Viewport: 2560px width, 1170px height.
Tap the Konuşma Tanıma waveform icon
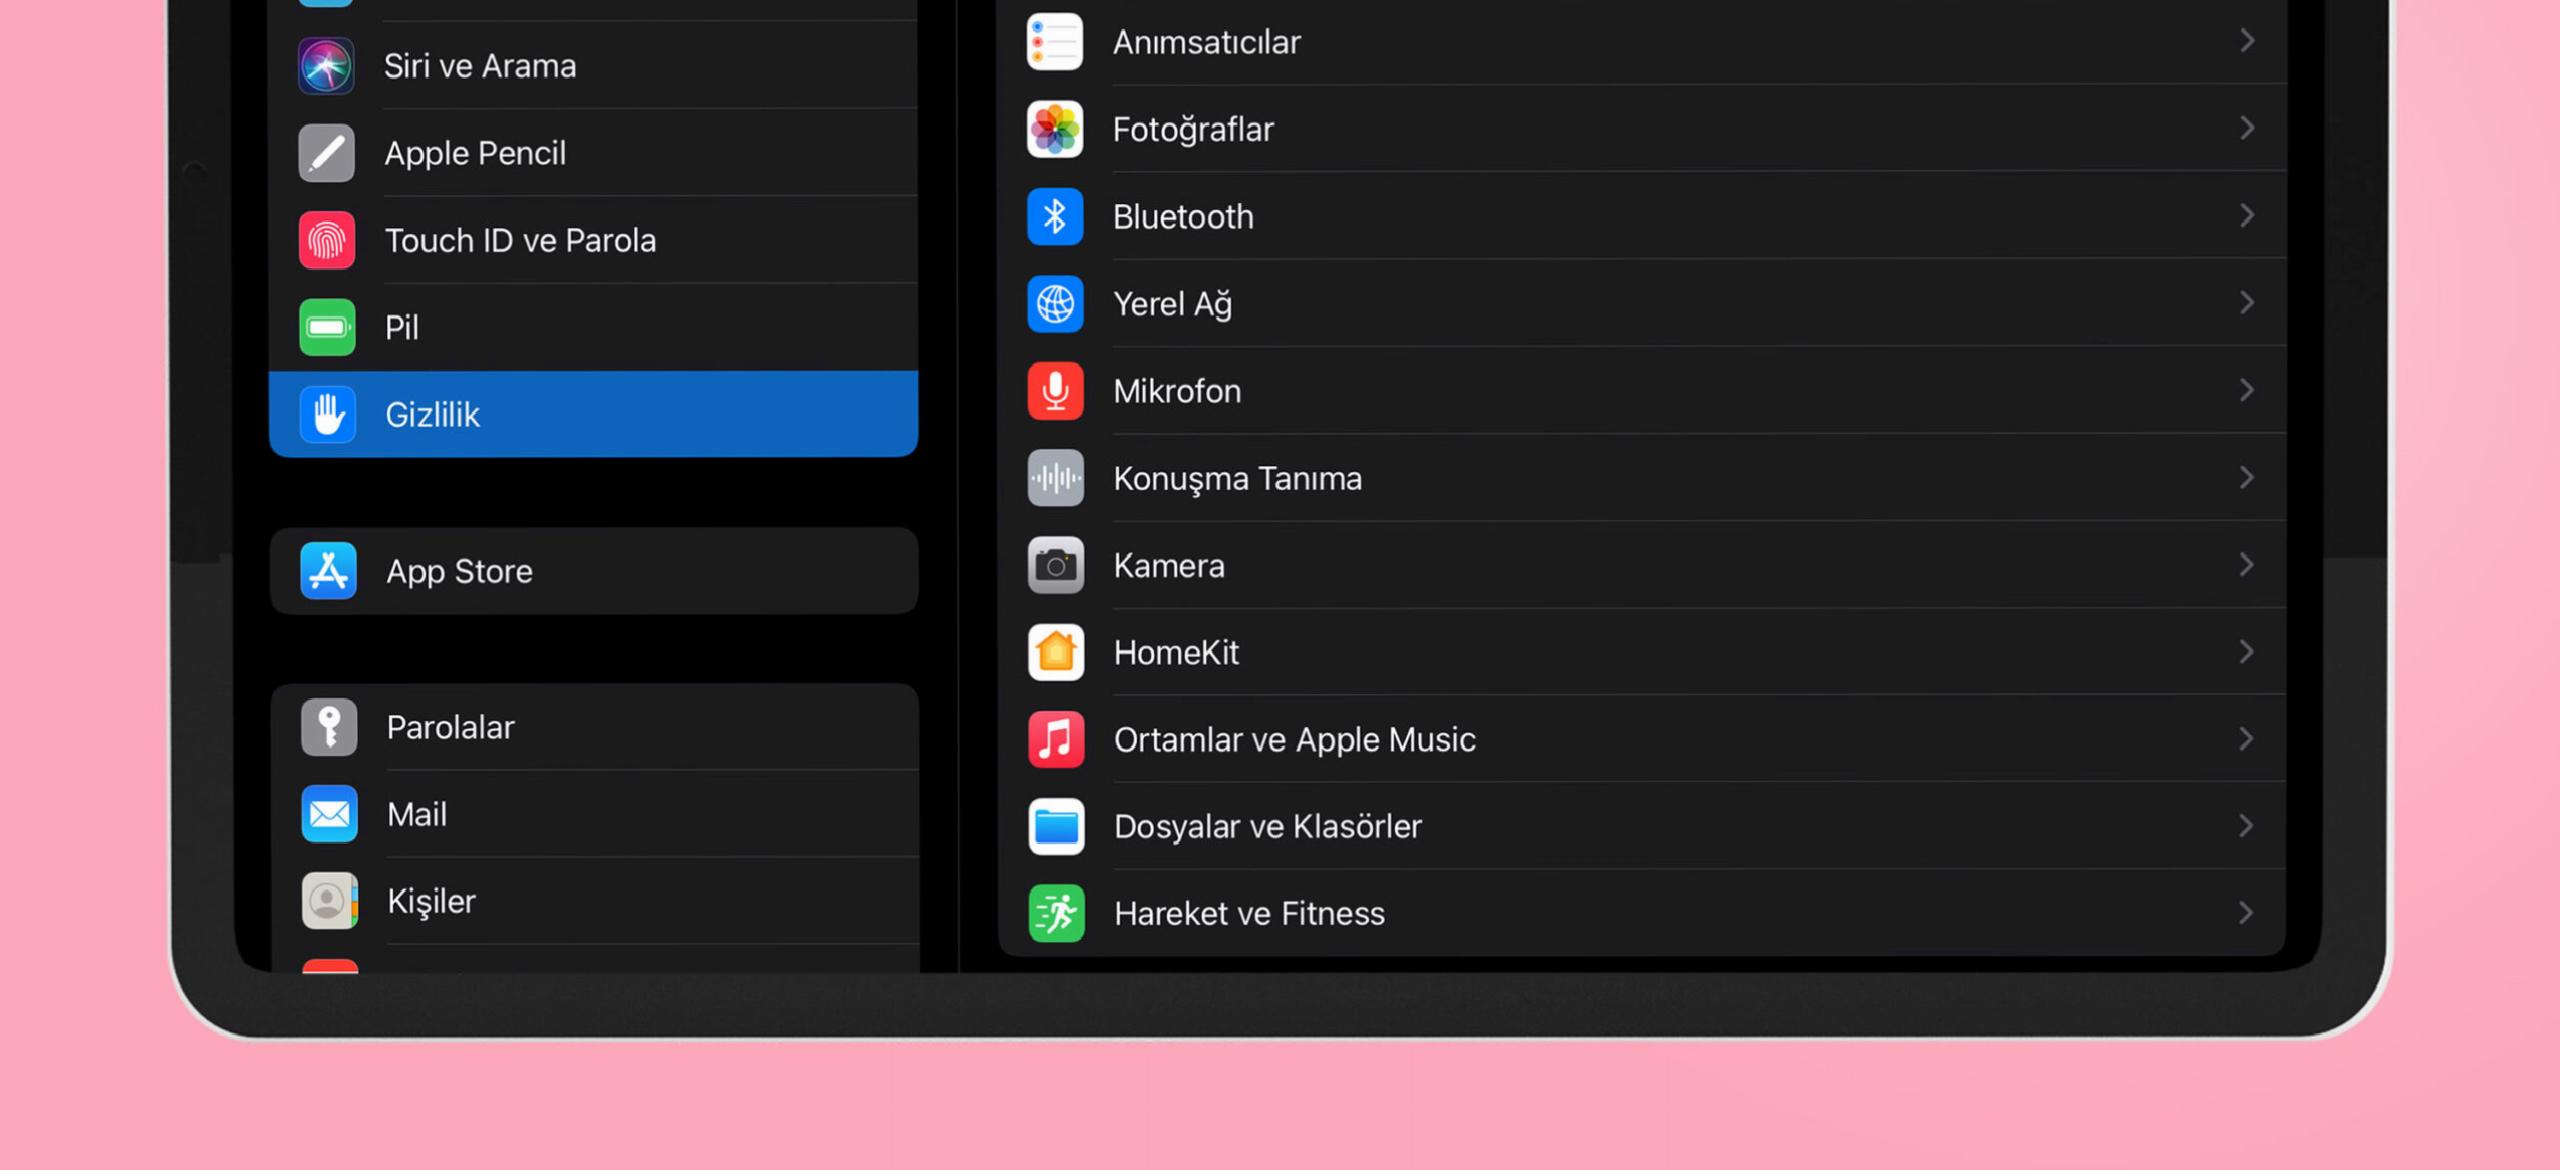click(1055, 478)
